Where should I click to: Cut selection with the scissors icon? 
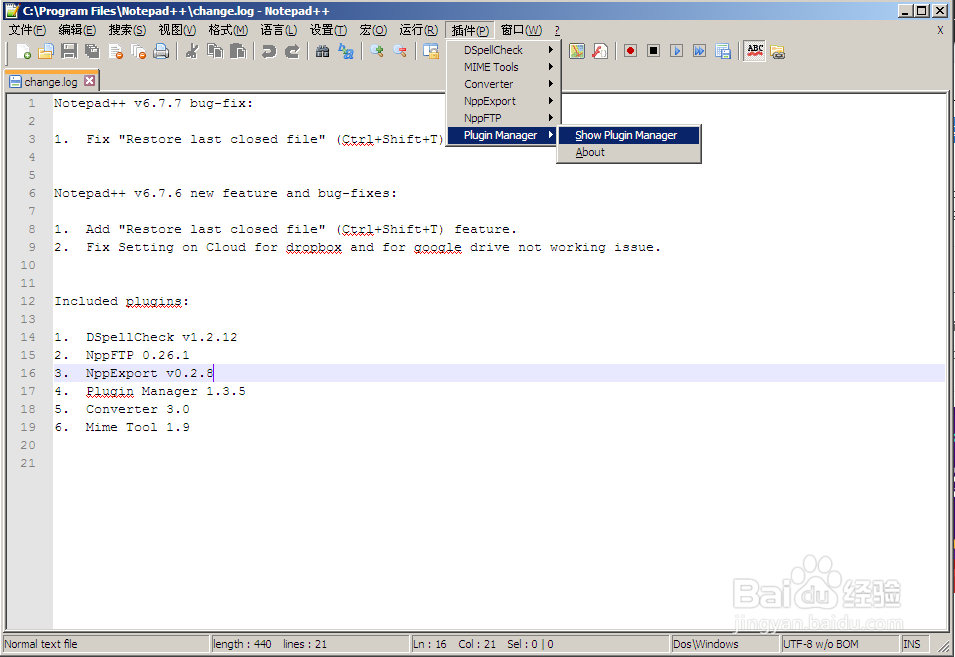click(x=192, y=52)
